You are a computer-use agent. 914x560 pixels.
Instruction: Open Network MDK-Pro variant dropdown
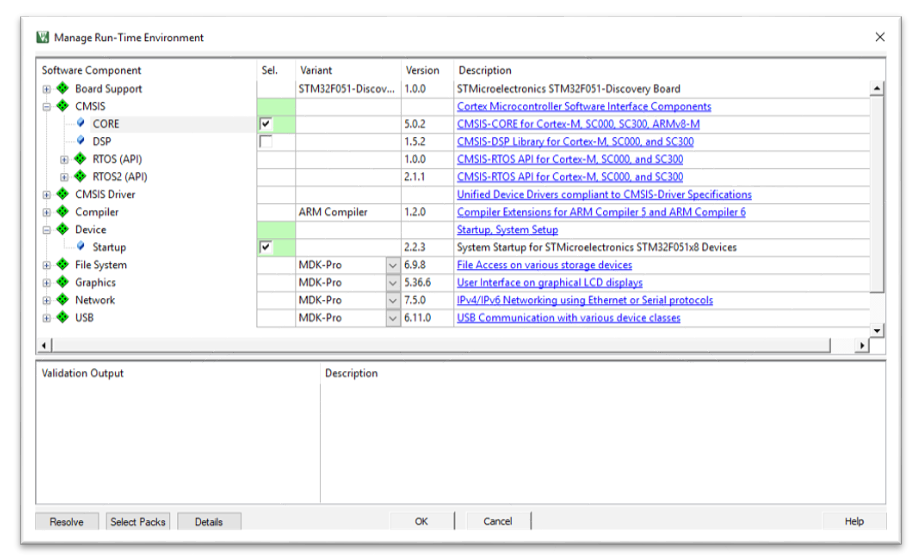[x=393, y=300]
